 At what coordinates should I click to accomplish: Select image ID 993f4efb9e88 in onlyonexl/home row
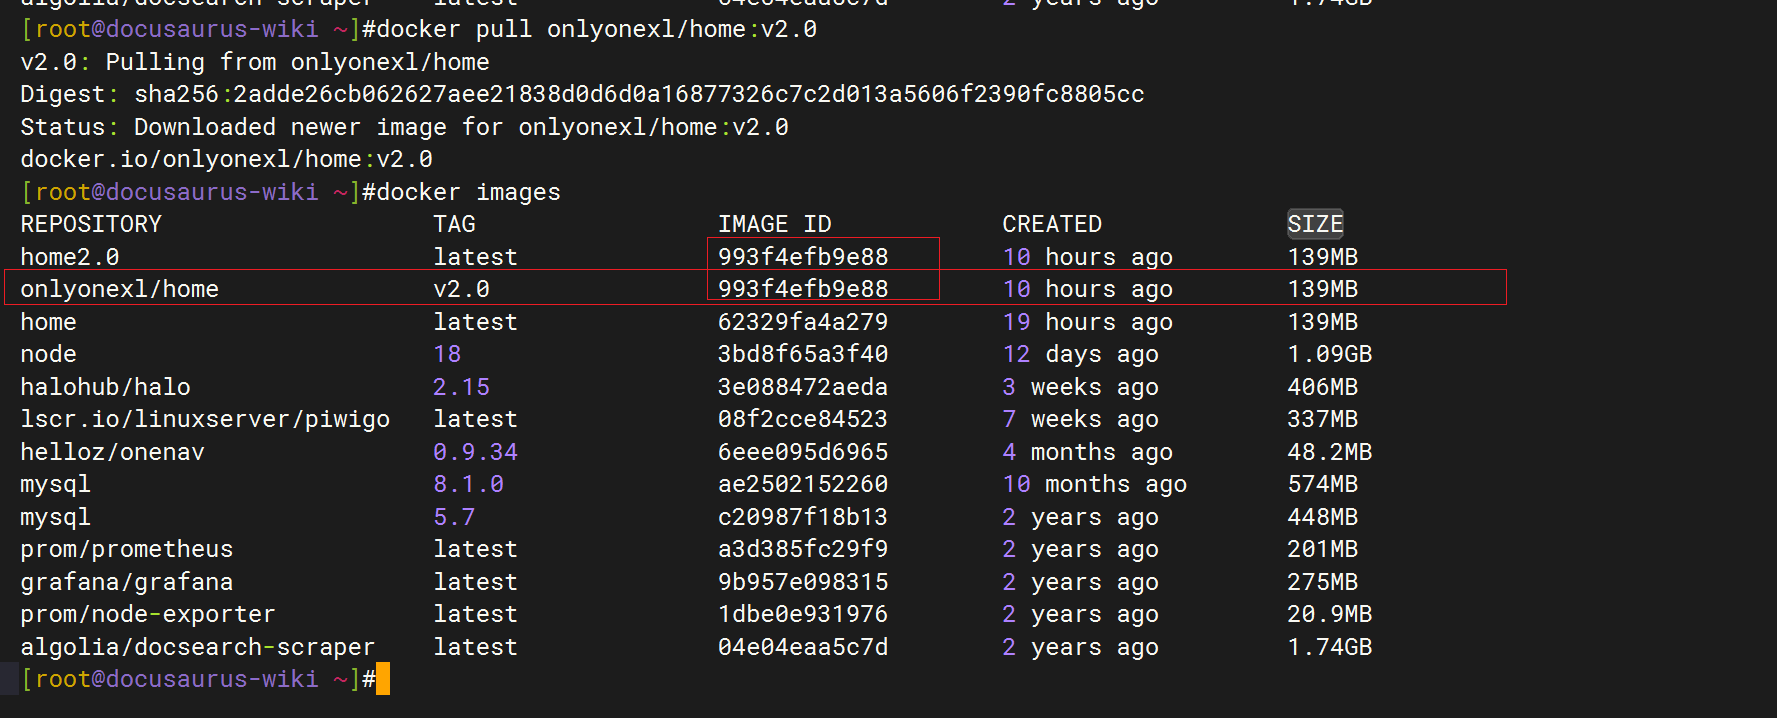[x=803, y=289]
